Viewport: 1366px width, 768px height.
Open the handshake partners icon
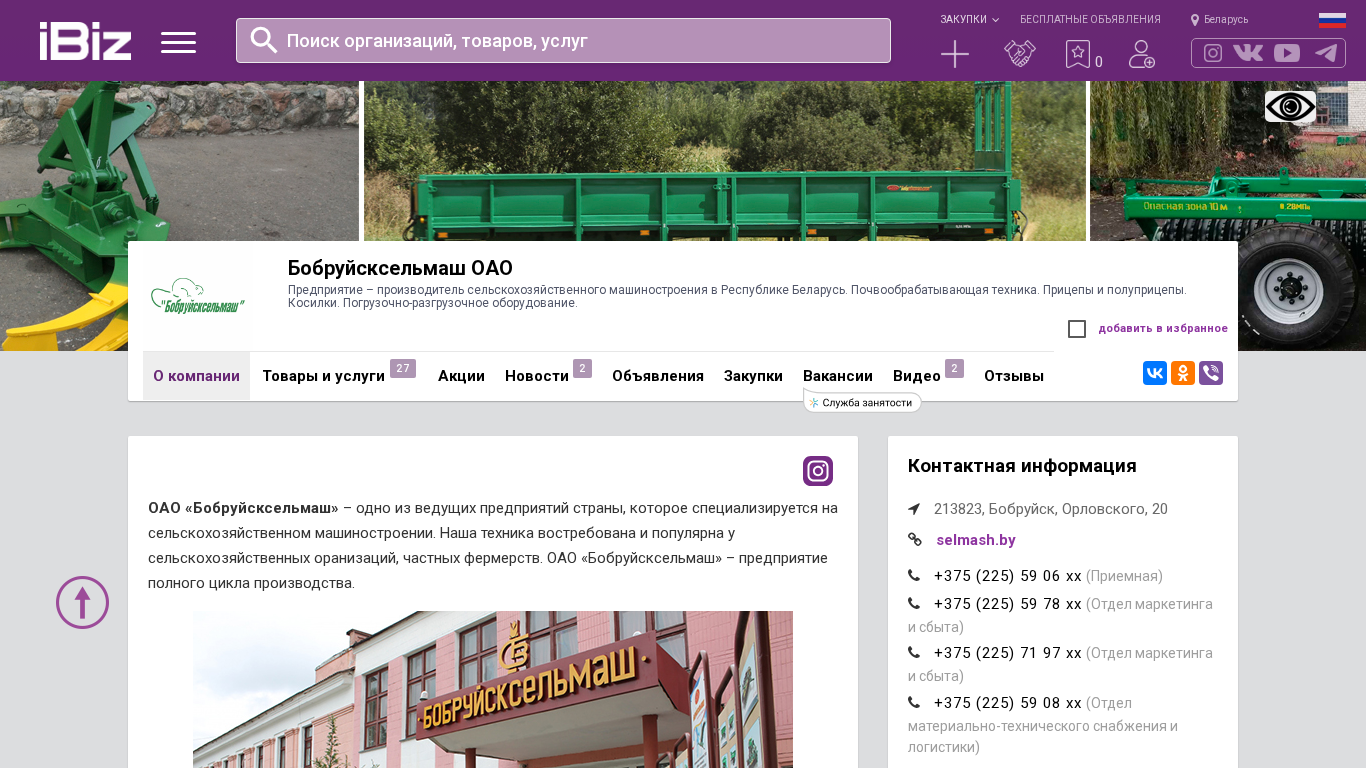[1020, 54]
